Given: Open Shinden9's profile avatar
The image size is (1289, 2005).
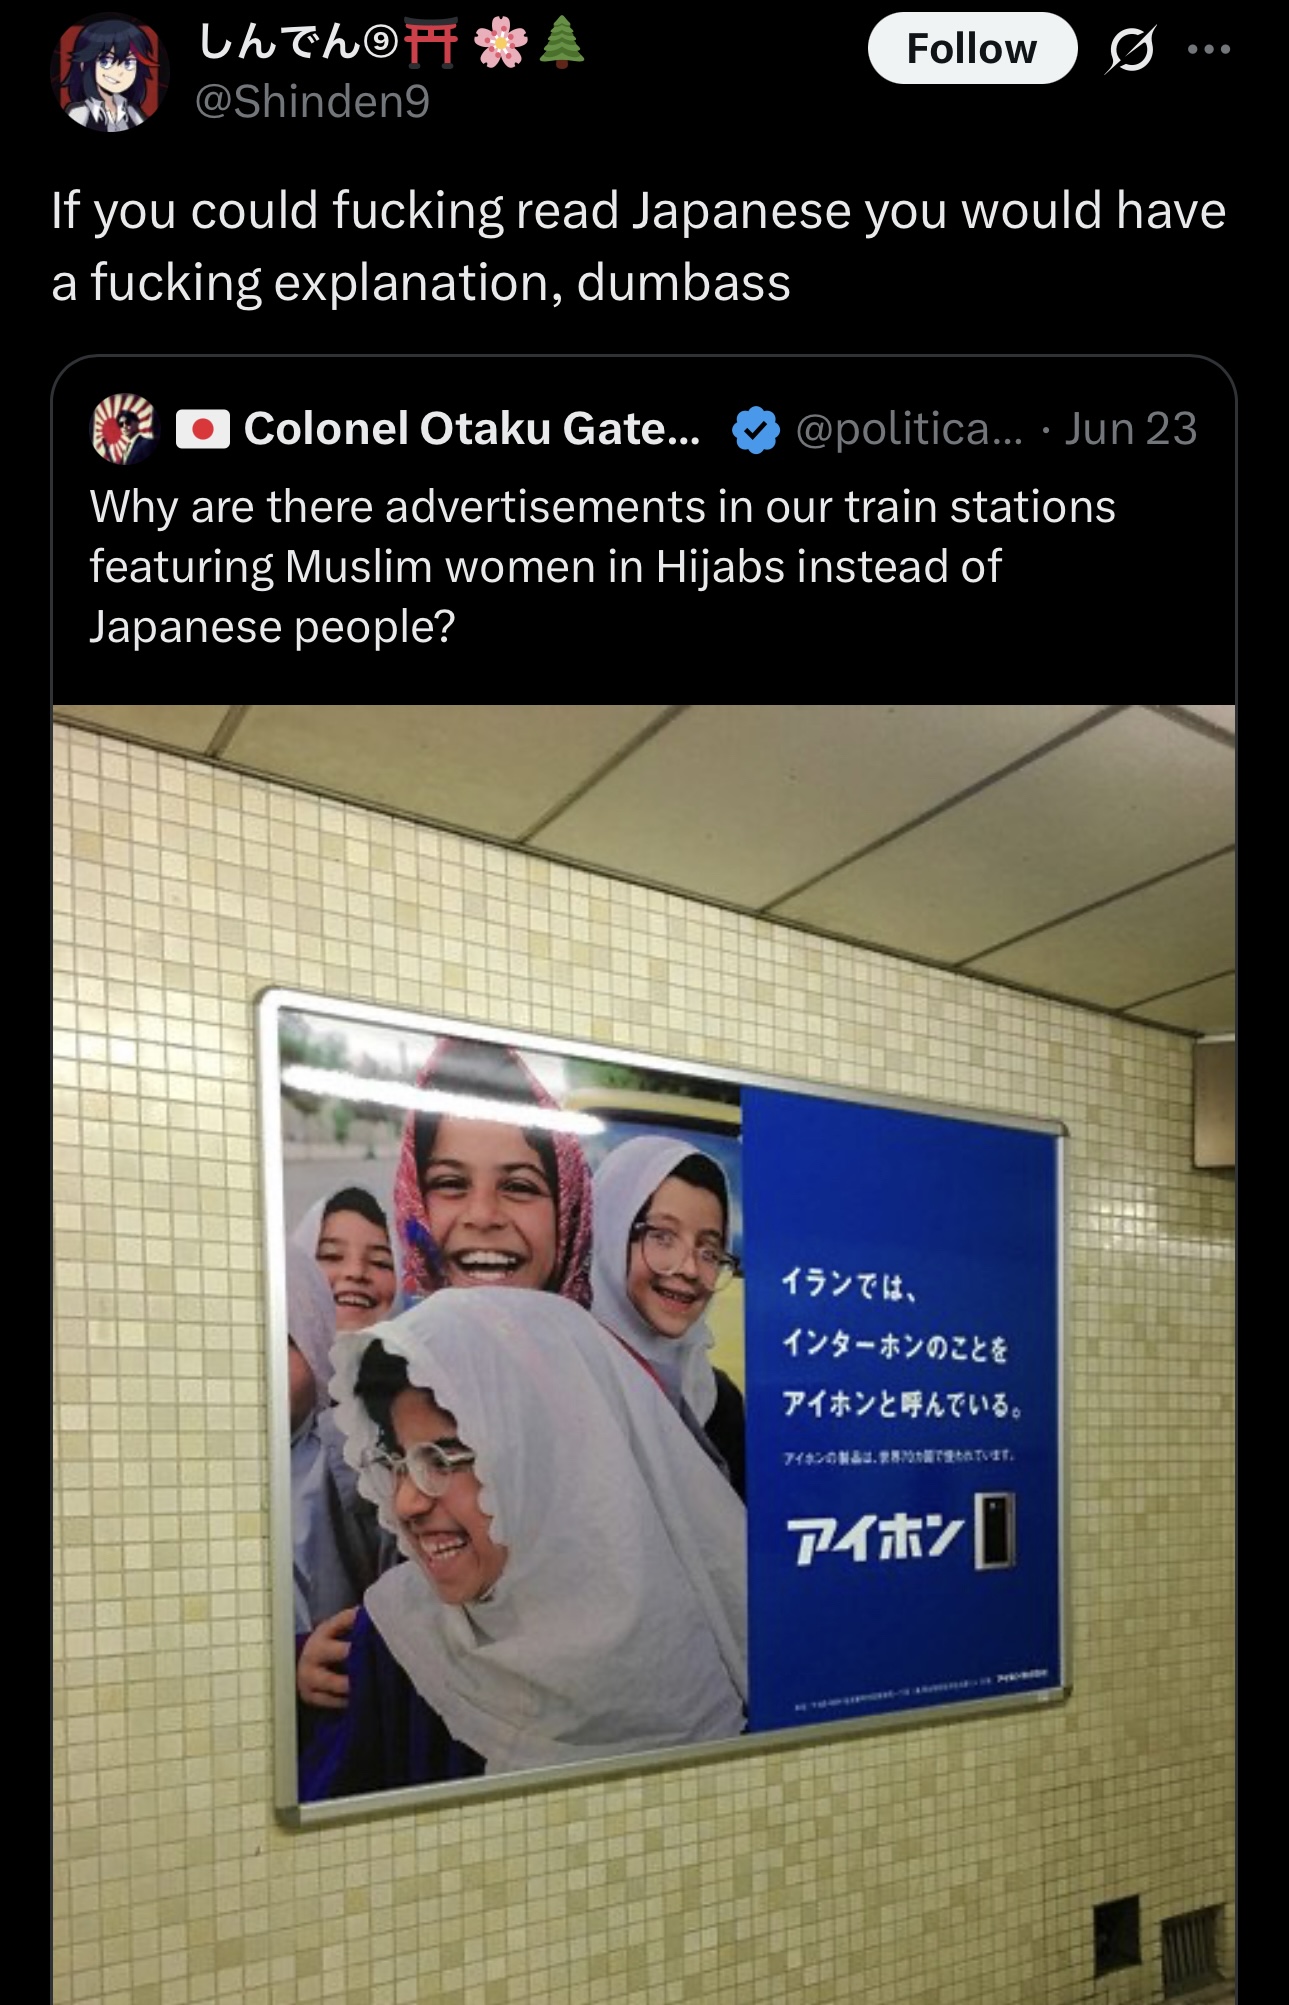Looking at the screenshot, I should [110, 74].
